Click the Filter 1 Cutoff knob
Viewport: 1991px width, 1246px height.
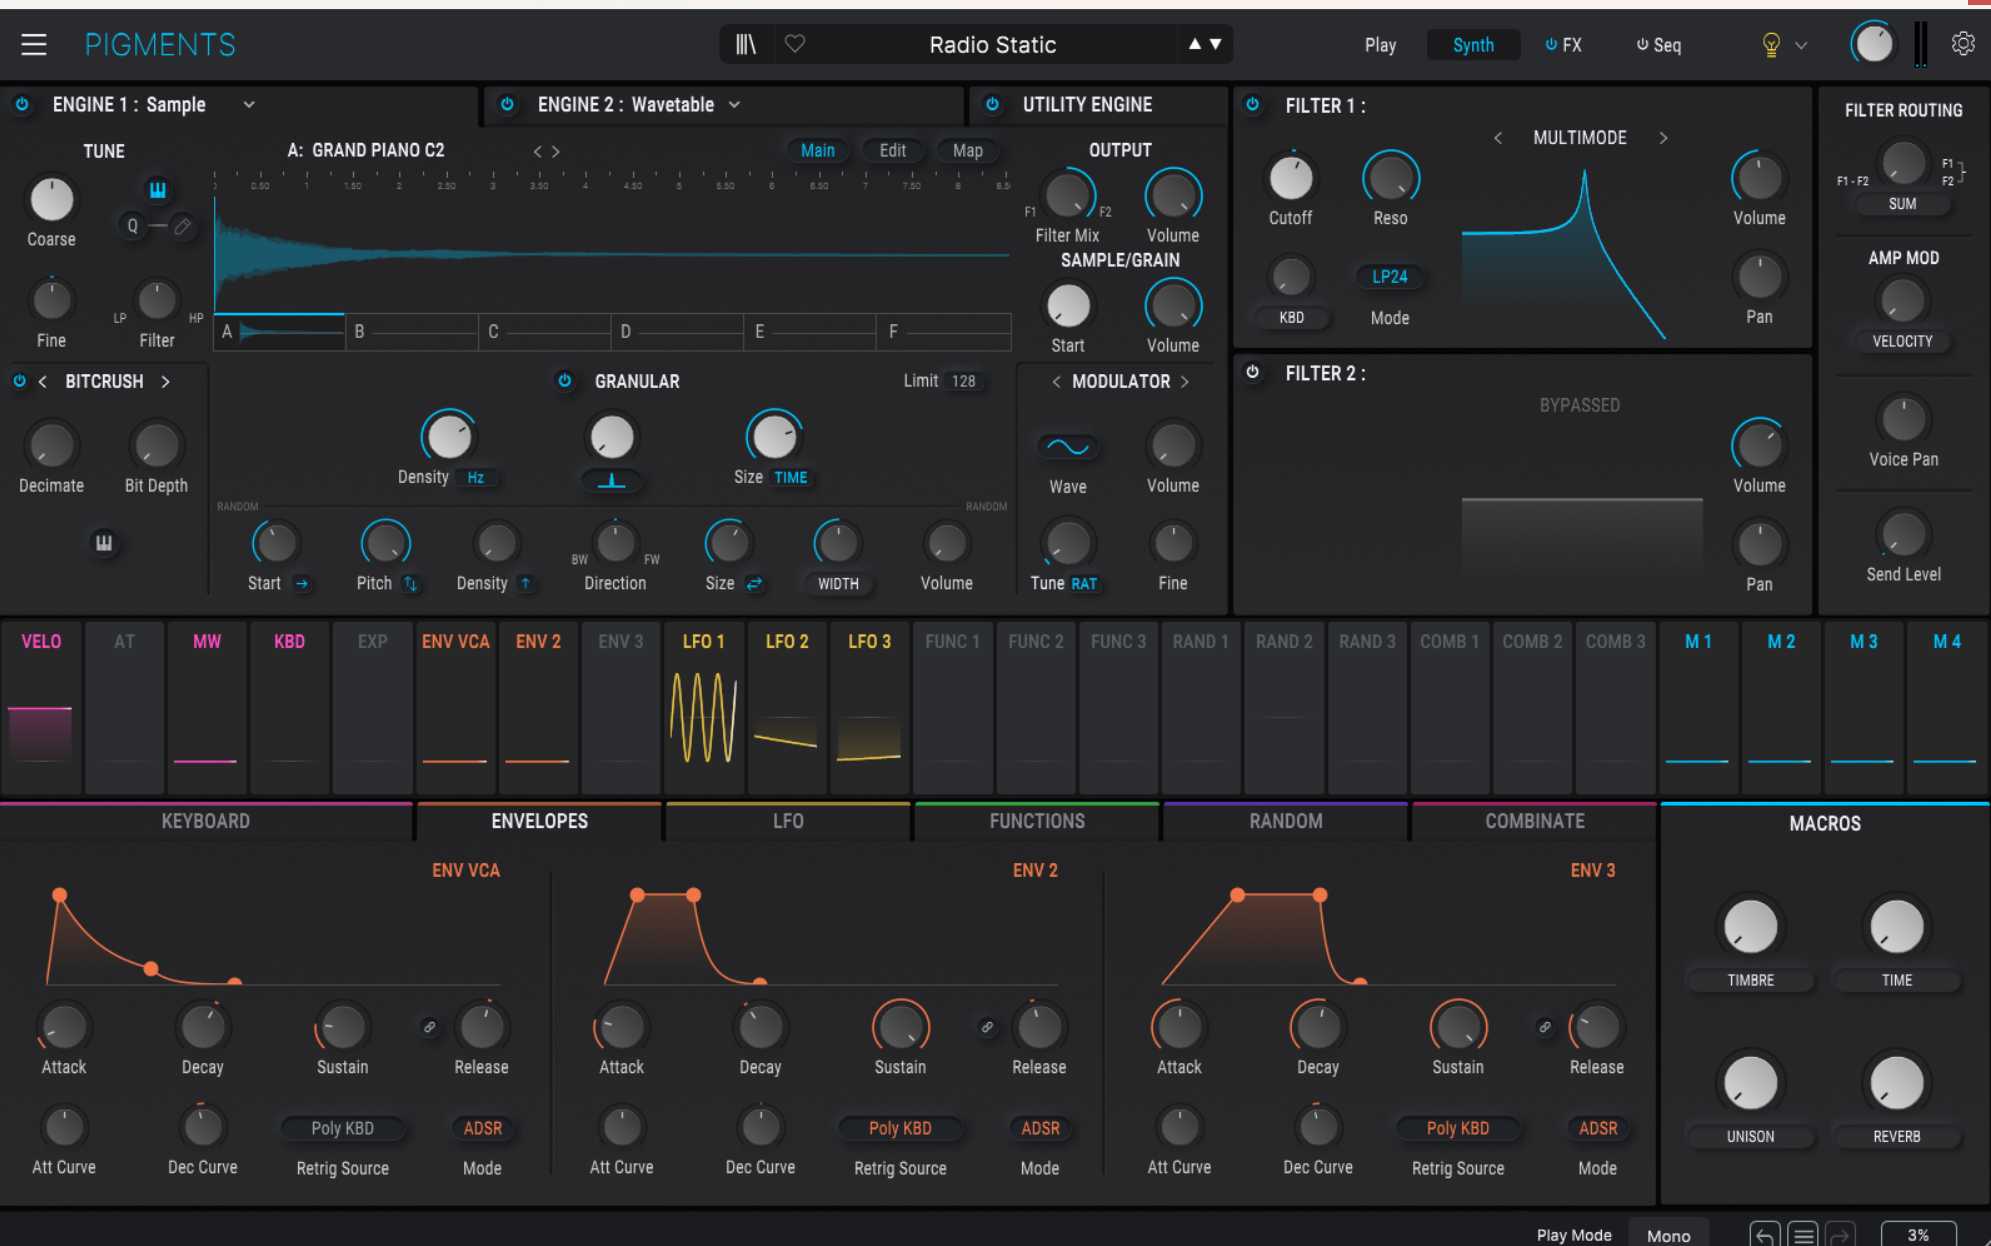point(1291,179)
